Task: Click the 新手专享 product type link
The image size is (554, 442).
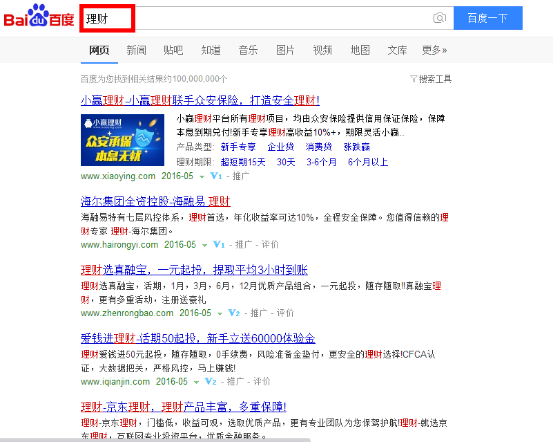Action: coord(238,147)
